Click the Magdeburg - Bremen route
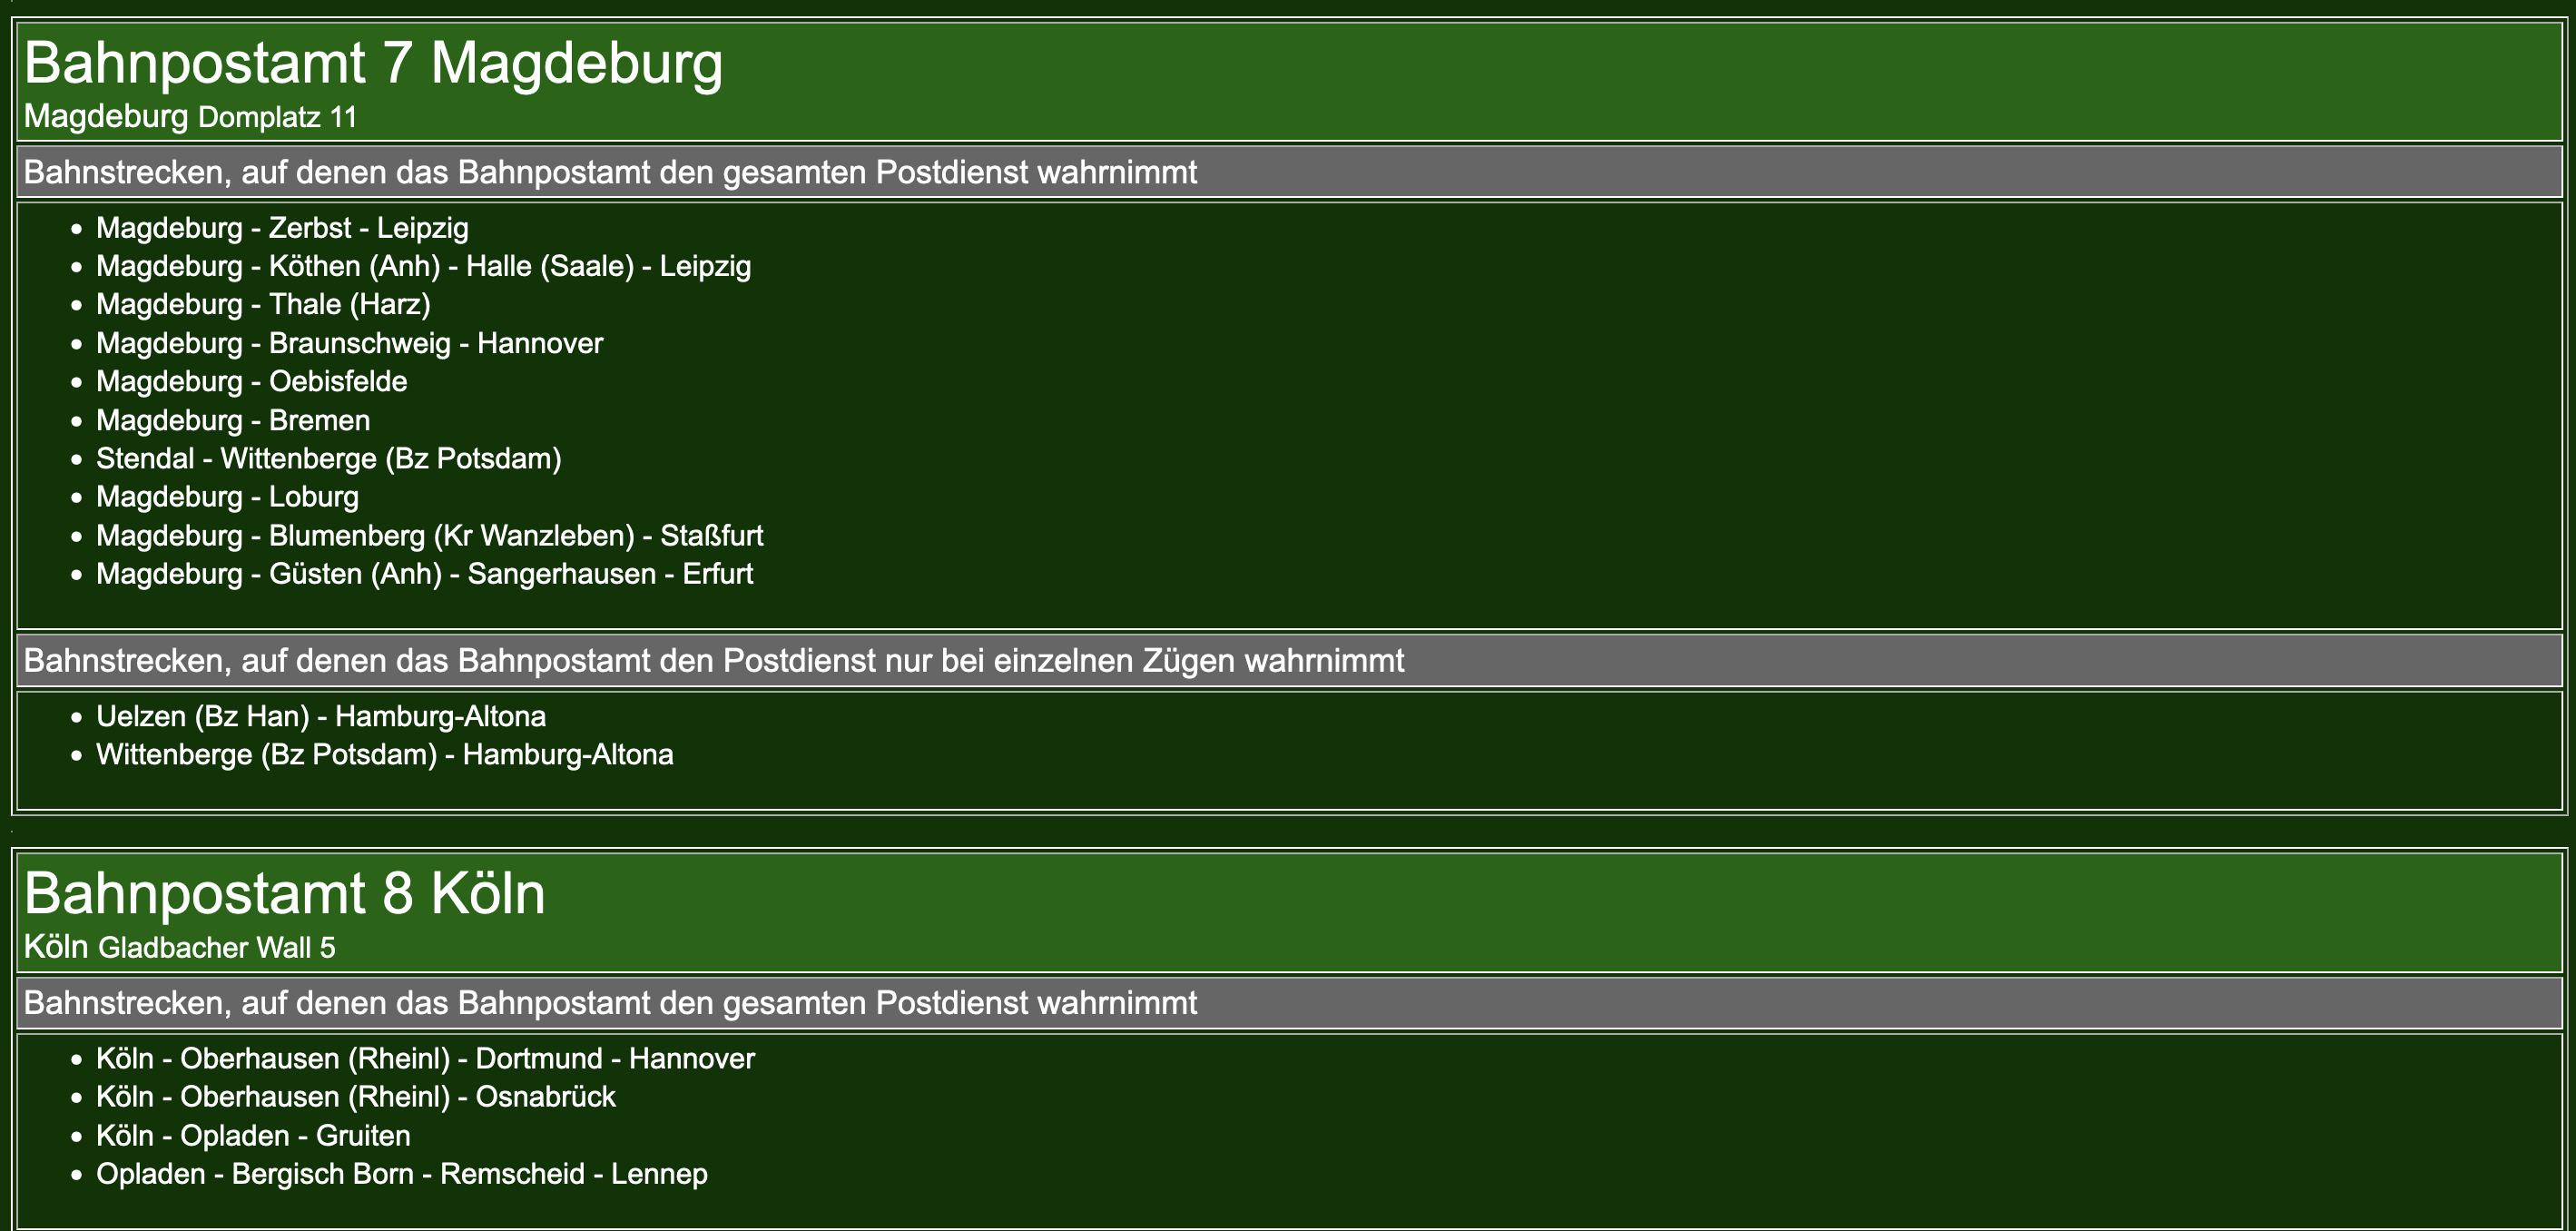The width and height of the screenshot is (2576, 1231). click(233, 420)
